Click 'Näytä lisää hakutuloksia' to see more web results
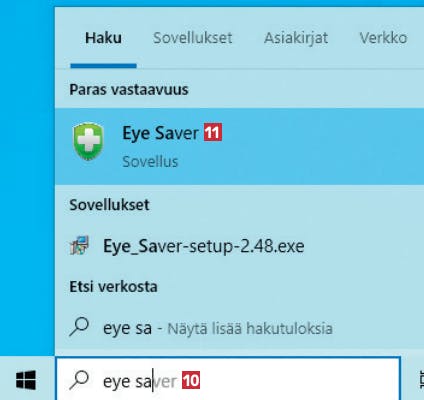This screenshot has width=424, height=400. (x=250, y=329)
